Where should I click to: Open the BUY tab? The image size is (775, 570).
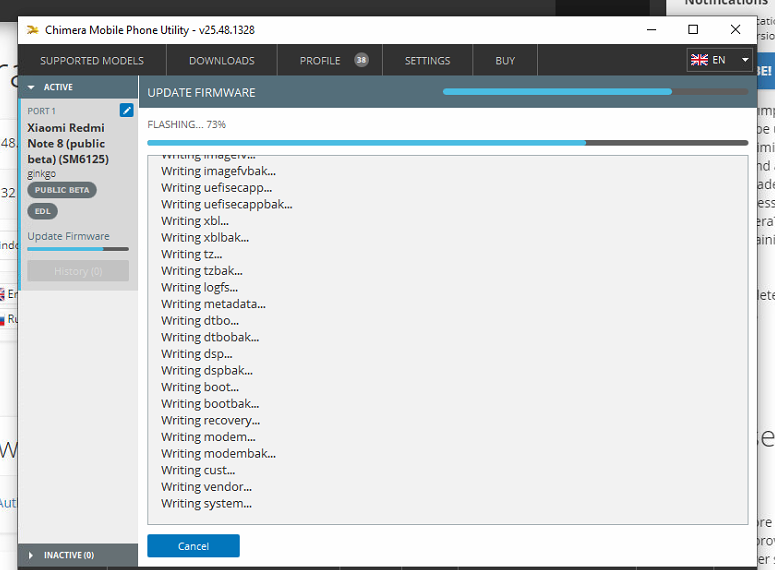pos(505,61)
